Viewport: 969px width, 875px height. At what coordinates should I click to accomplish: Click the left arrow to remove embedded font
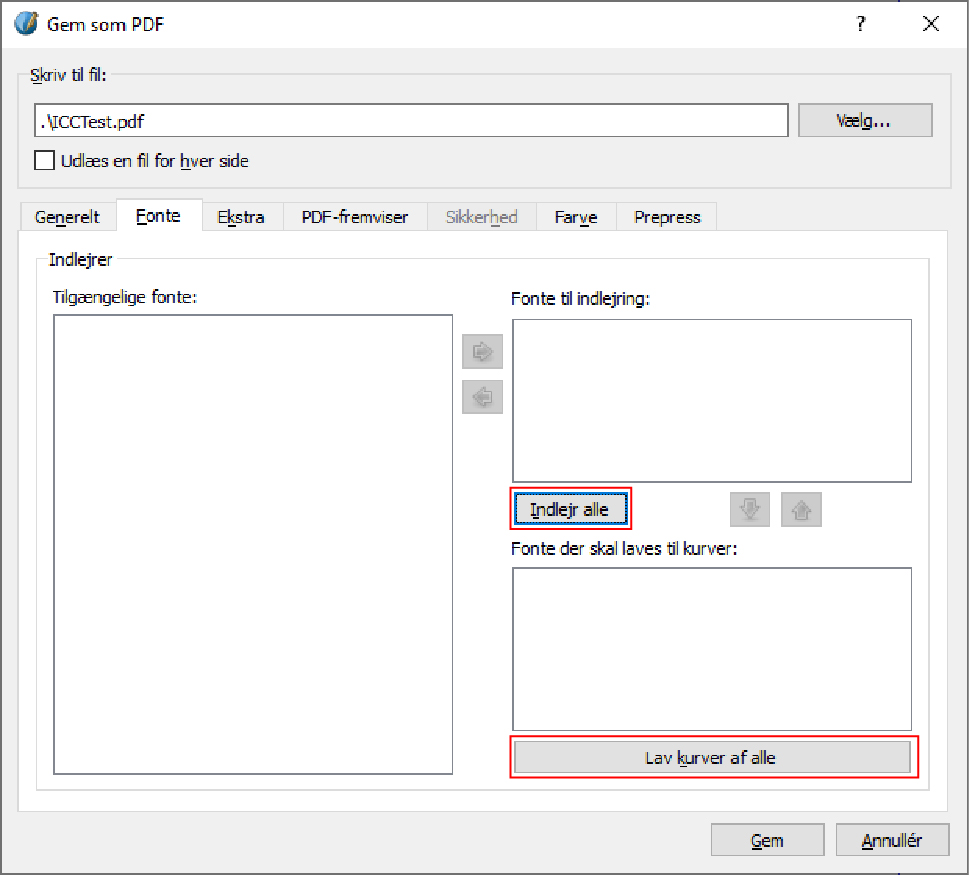click(482, 397)
